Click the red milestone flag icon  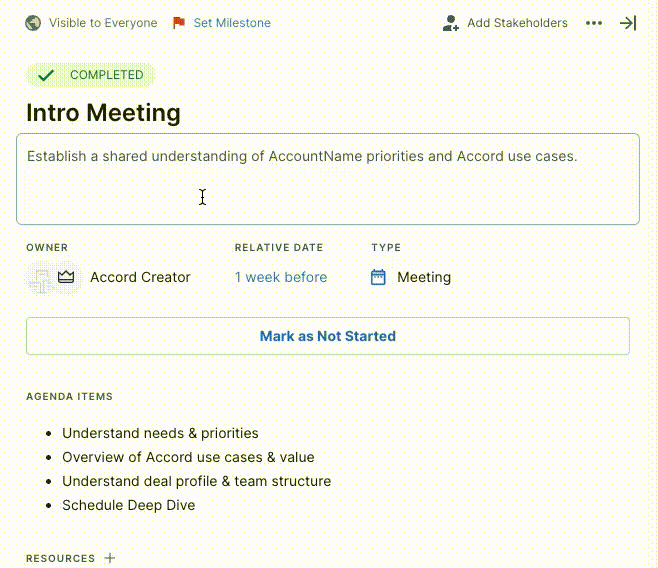pos(179,23)
